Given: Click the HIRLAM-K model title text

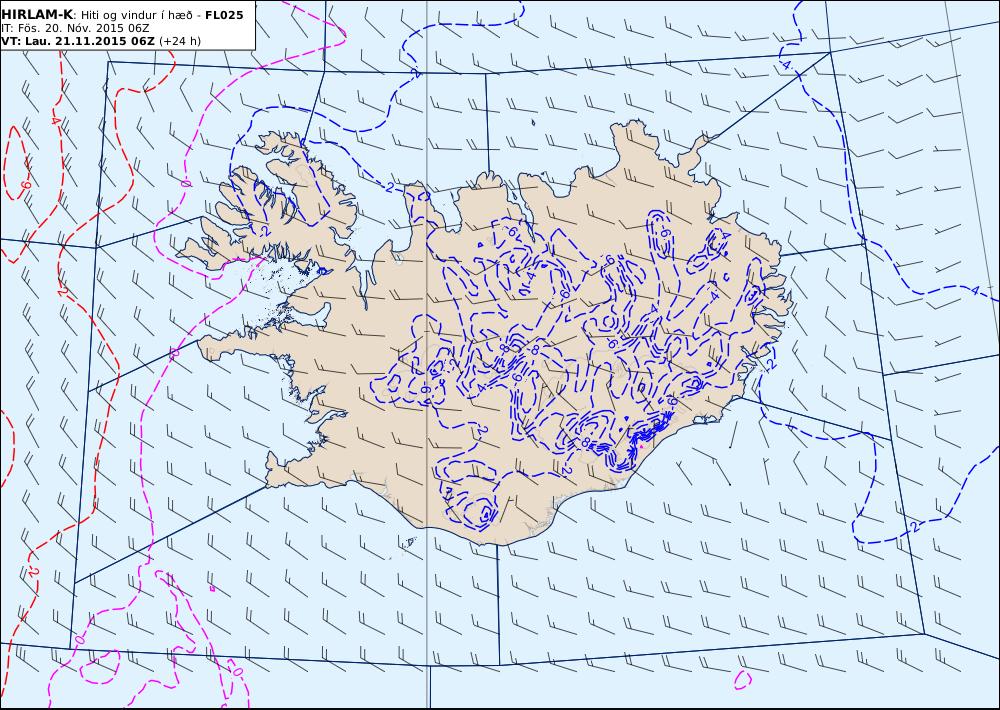Looking at the screenshot, I should (x=36, y=15).
